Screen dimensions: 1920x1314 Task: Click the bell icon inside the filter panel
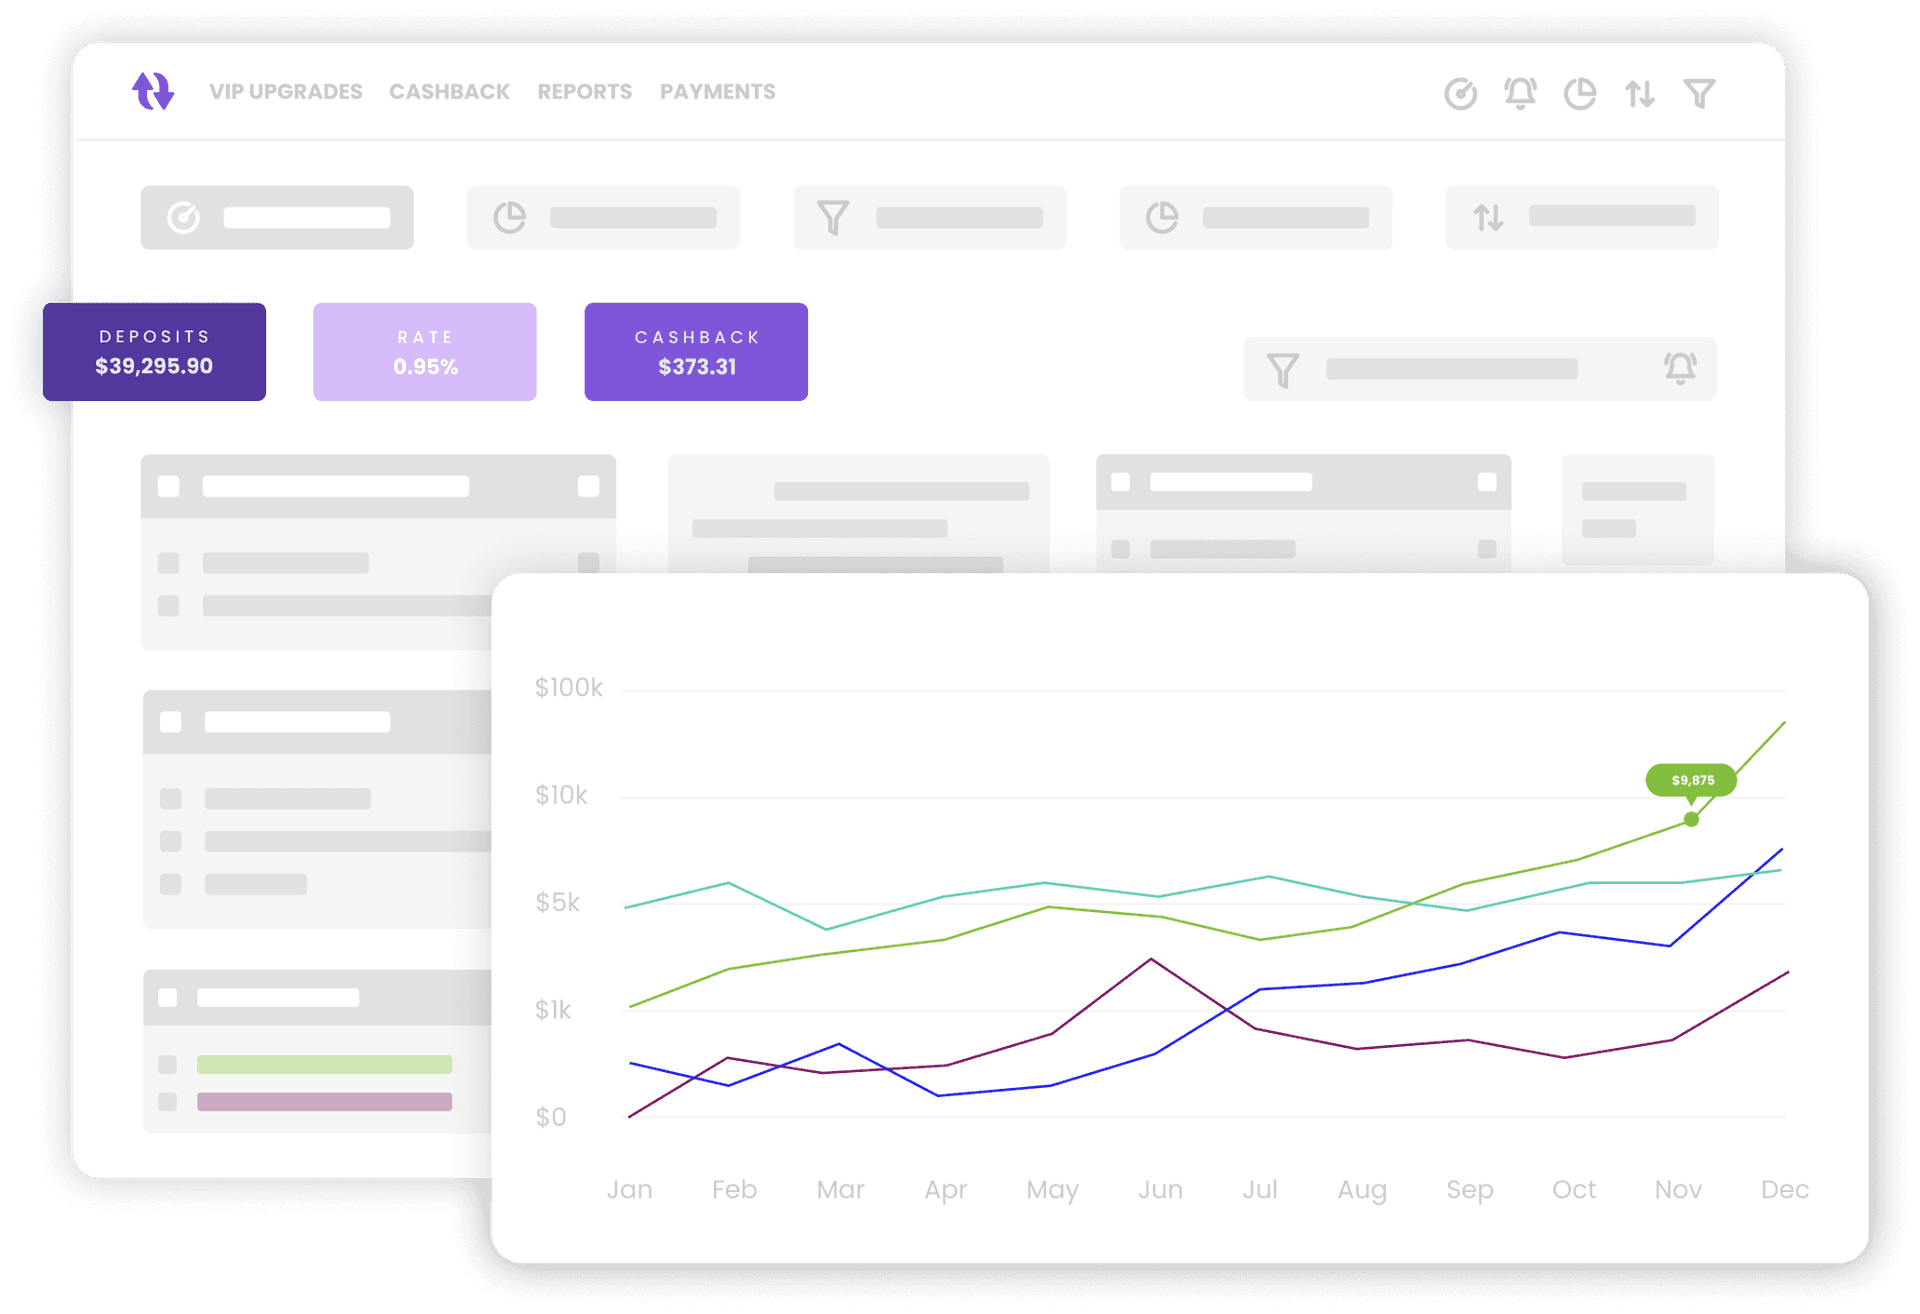pyautogui.click(x=1680, y=369)
